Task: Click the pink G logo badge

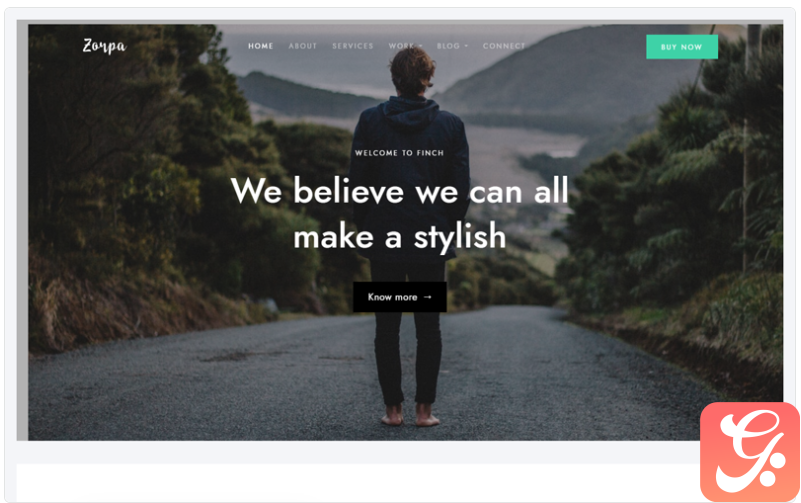Action: point(749,452)
